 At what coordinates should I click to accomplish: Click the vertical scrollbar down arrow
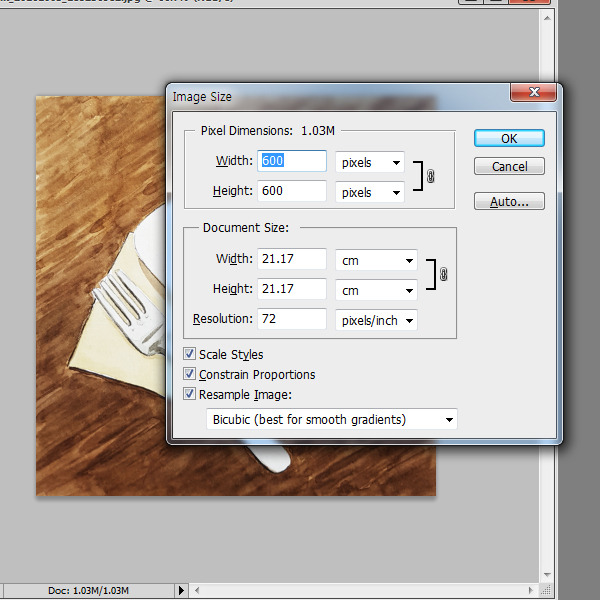point(547,575)
